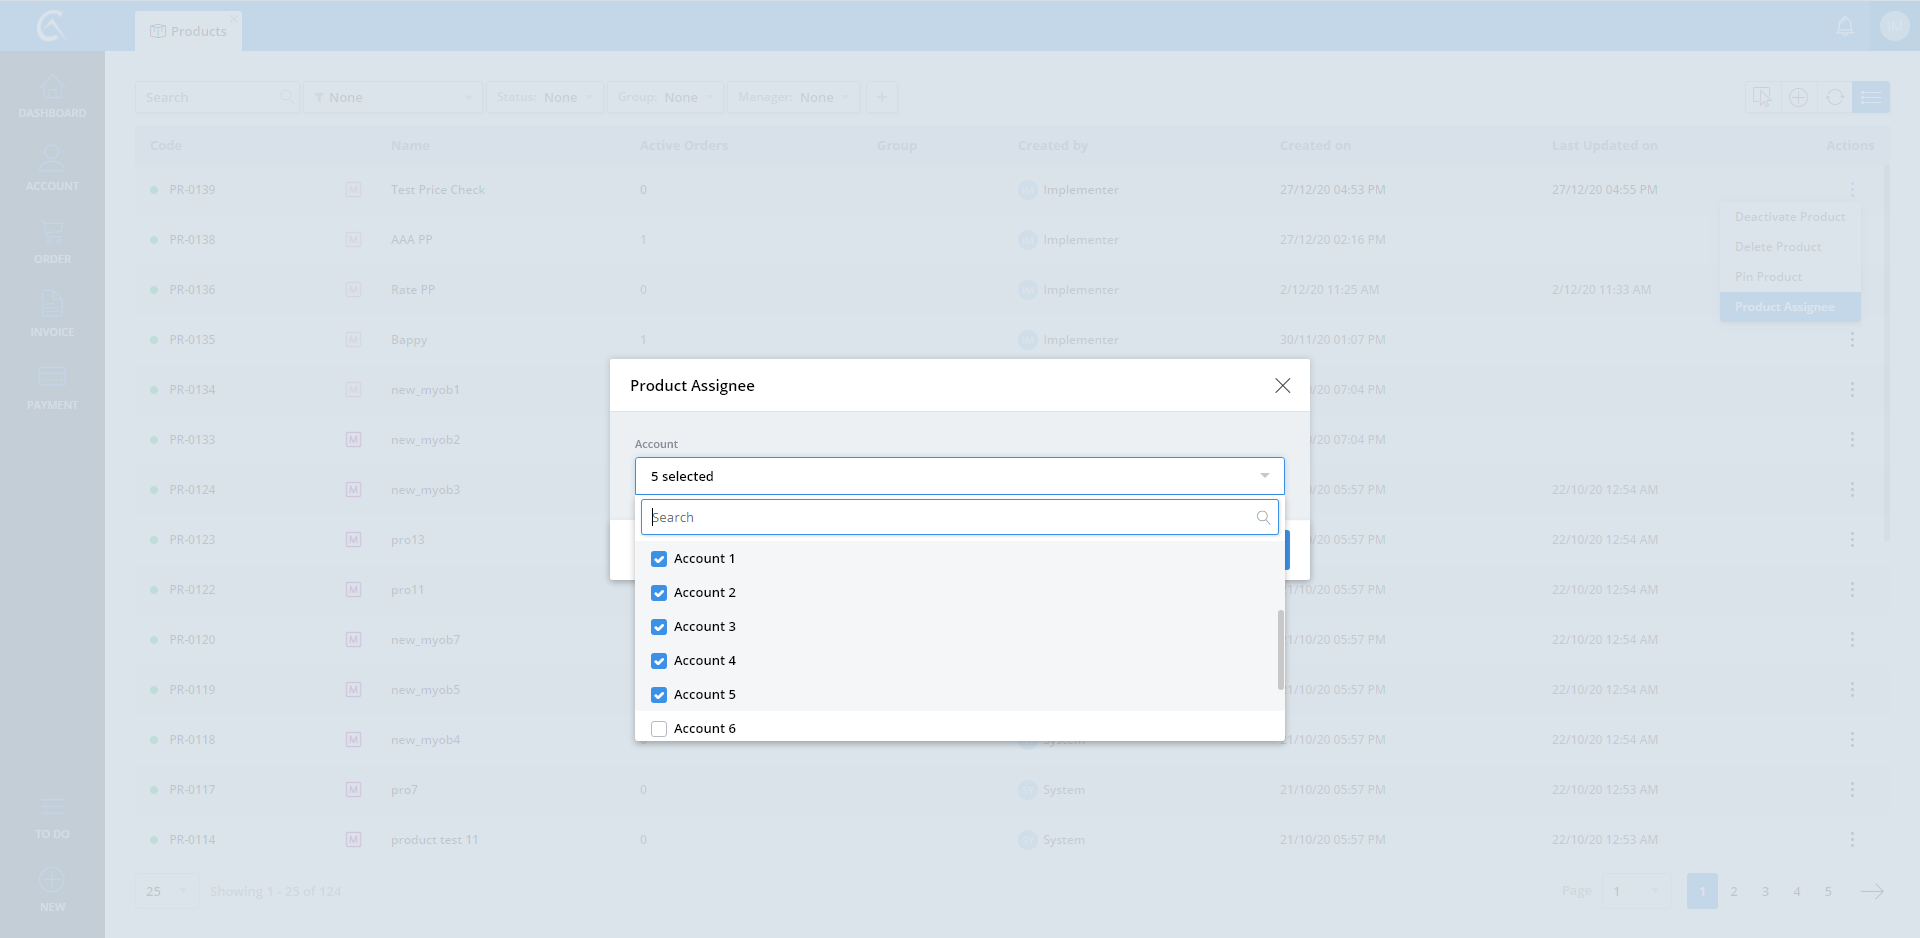Collapse the '5 selected' Account dropdown
The height and width of the screenshot is (938, 1920).
[1264, 476]
